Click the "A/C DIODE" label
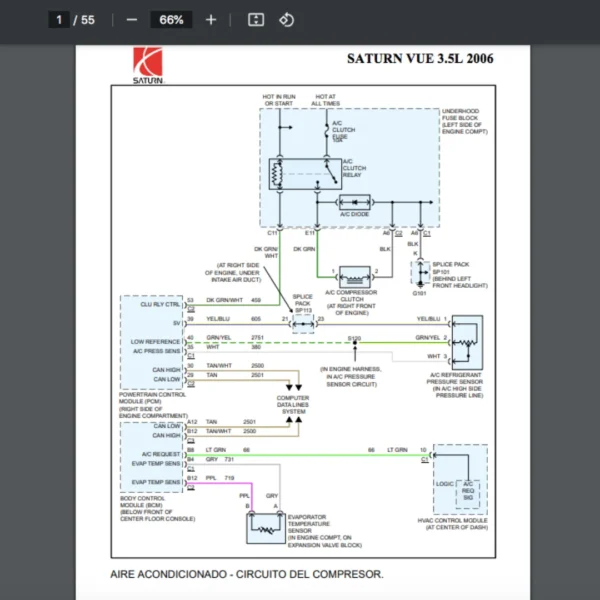This screenshot has width=600, height=600. [355, 214]
